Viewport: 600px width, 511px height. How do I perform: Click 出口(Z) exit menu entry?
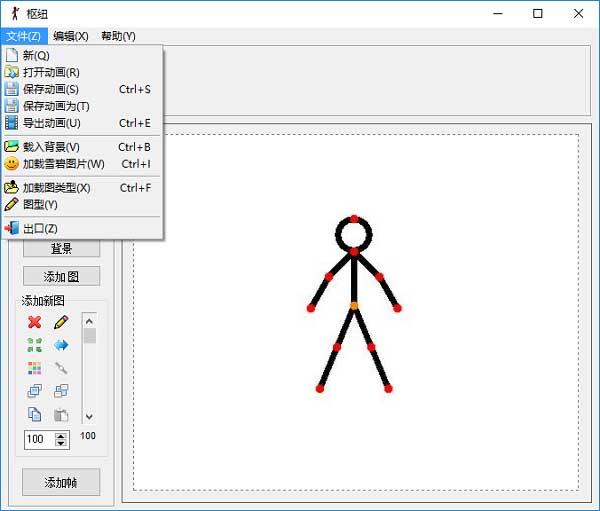(x=82, y=229)
